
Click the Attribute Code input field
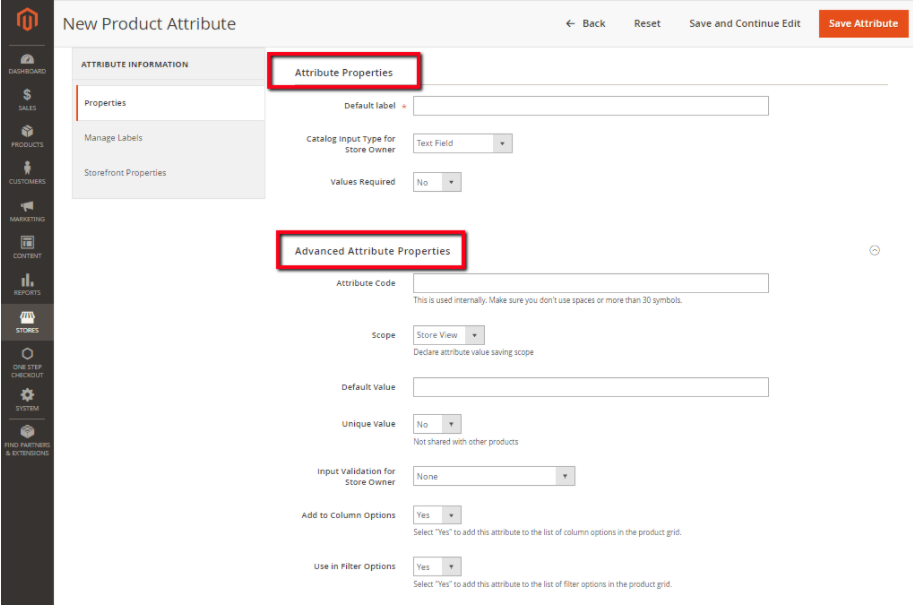point(590,283)
